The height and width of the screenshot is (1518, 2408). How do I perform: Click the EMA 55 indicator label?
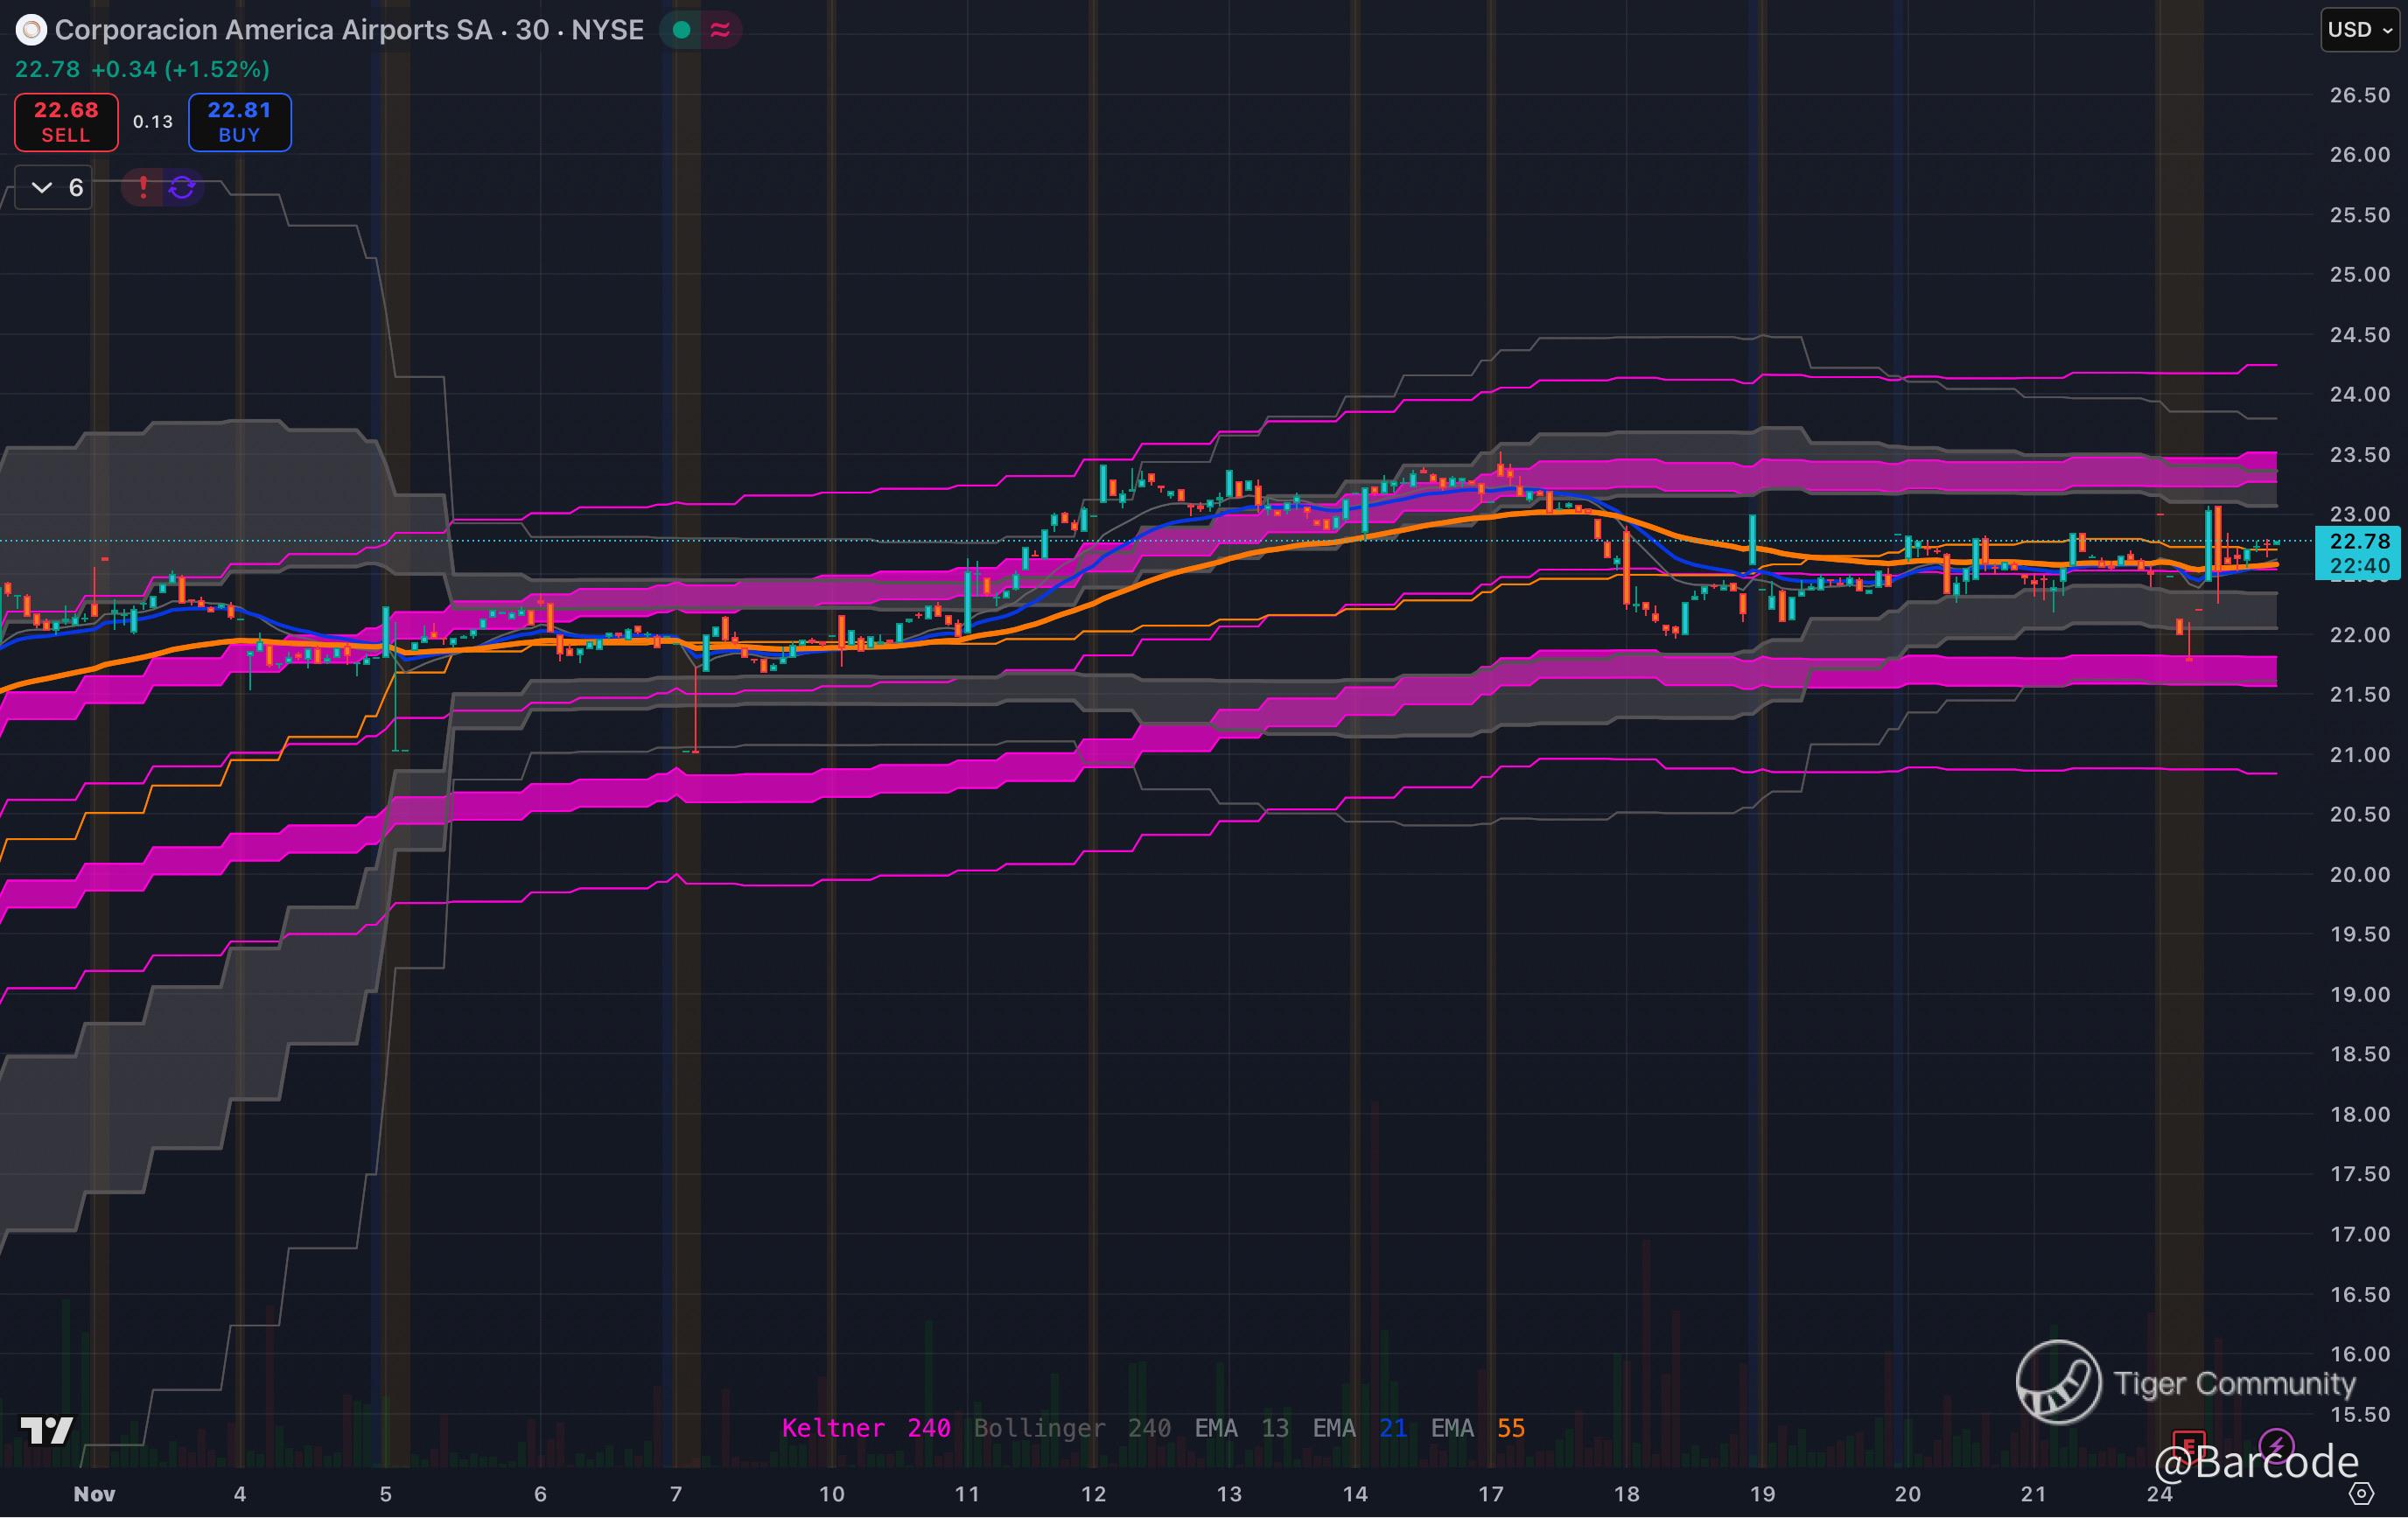[1477, 1428]
